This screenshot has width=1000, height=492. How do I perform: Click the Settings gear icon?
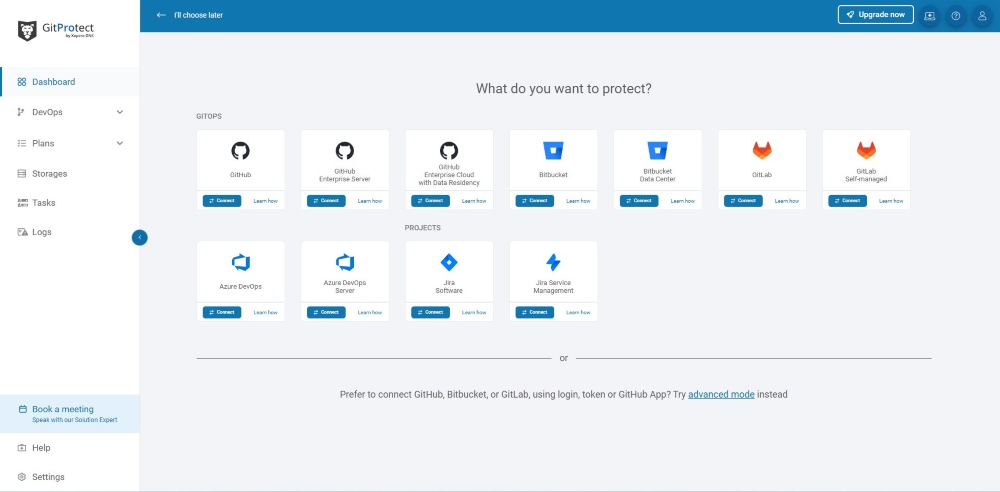click(22, 477)
